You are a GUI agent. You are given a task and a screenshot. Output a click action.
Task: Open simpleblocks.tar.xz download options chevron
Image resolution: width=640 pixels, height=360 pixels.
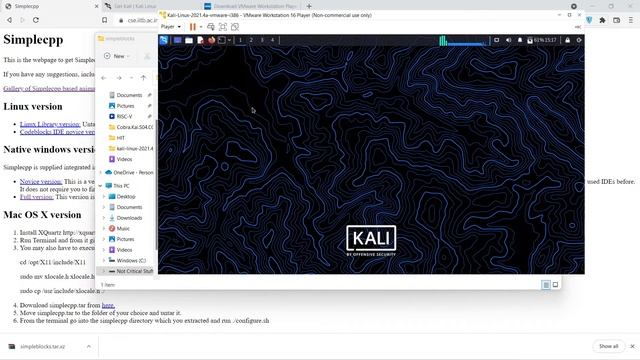(x=89, y=346)
